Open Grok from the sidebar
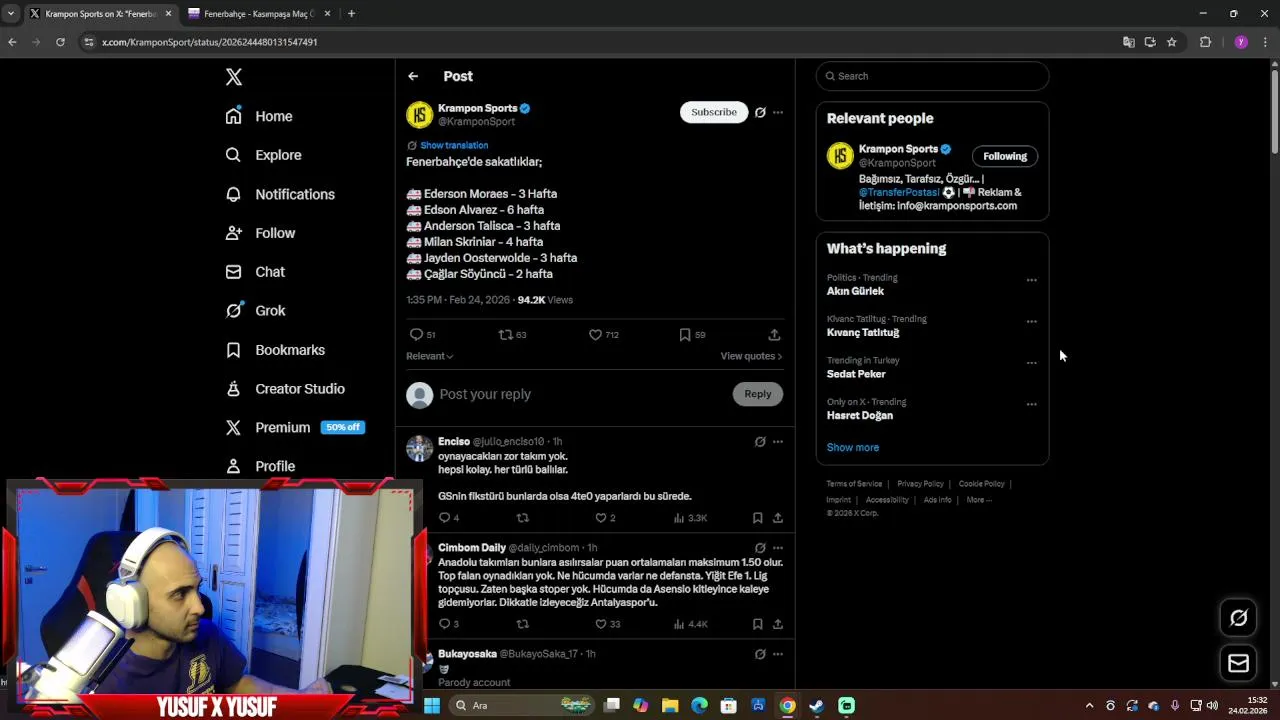This screenshot has height=720, width=1280. (x=255, y=311)
